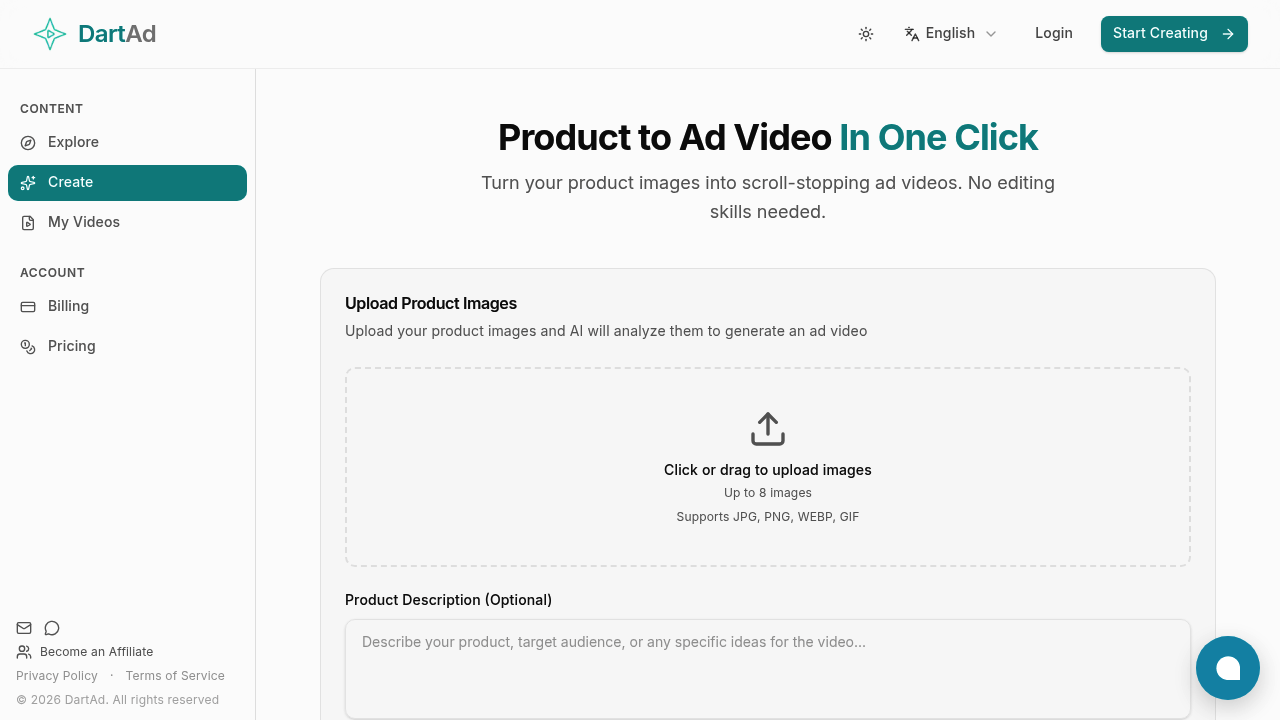Open the English language dropdown
Viewport: 1280px width, 720px height.
951,33
